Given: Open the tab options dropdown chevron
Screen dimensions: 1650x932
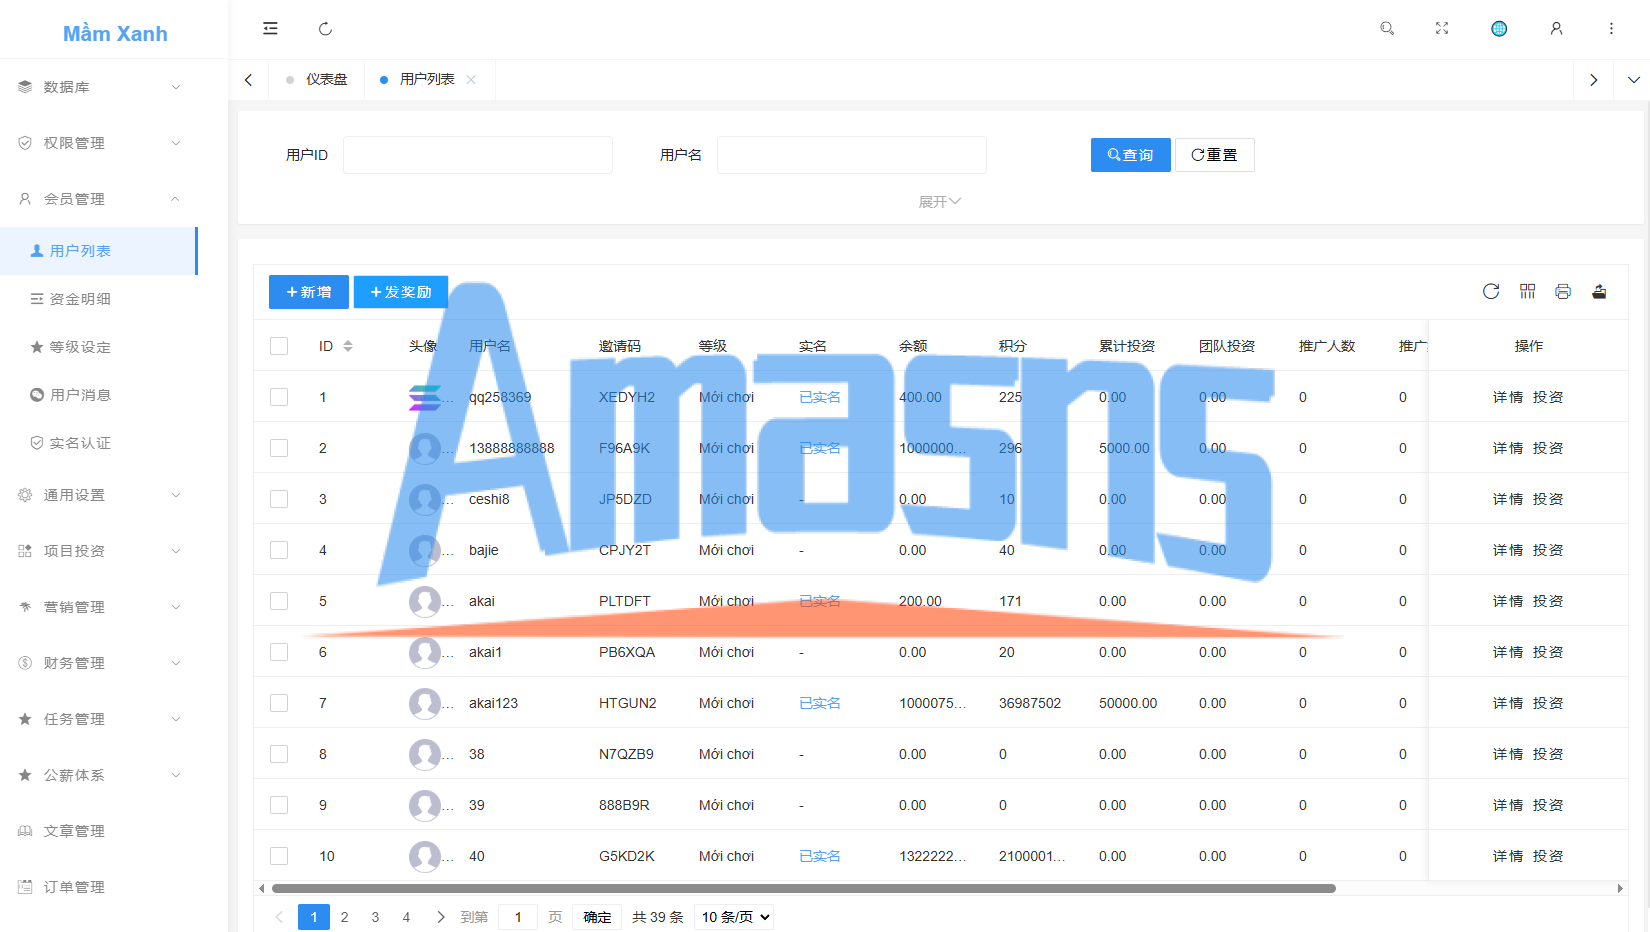Looking at the screenshot, I should click(1633, 79).
